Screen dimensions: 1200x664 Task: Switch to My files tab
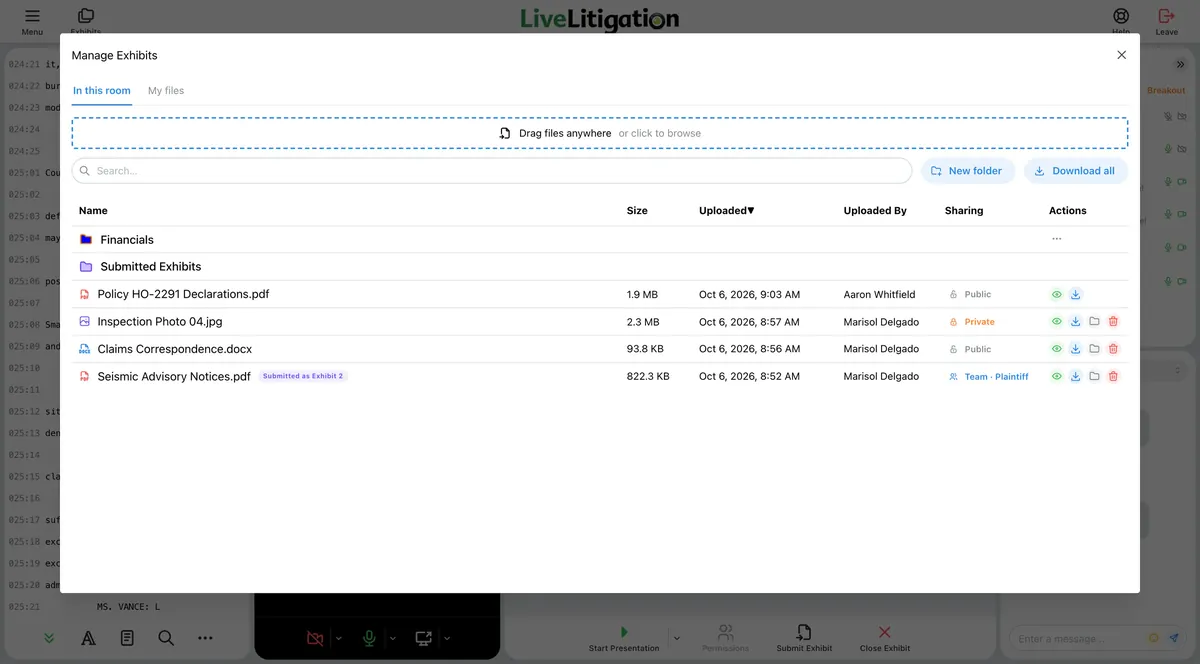[x=166, y=91]
